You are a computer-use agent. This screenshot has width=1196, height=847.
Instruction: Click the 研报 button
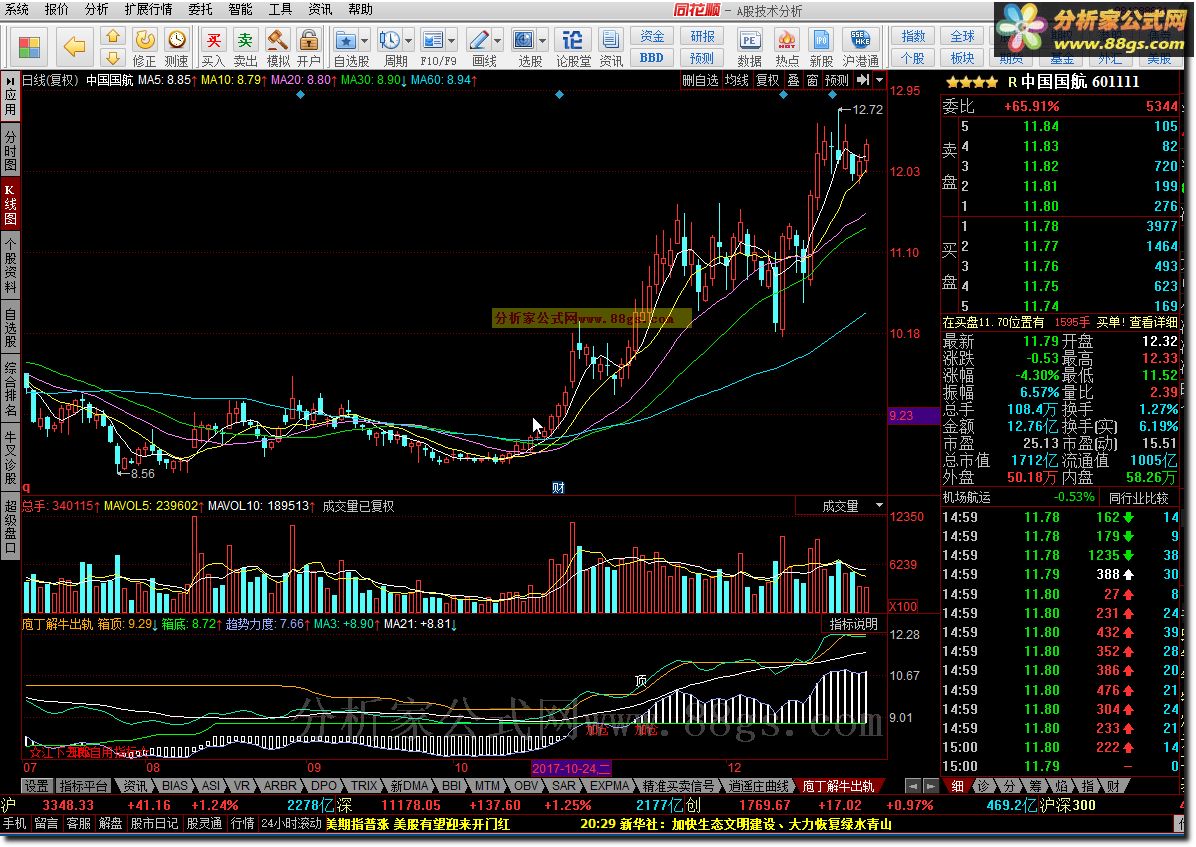click(x=702, y=37)
